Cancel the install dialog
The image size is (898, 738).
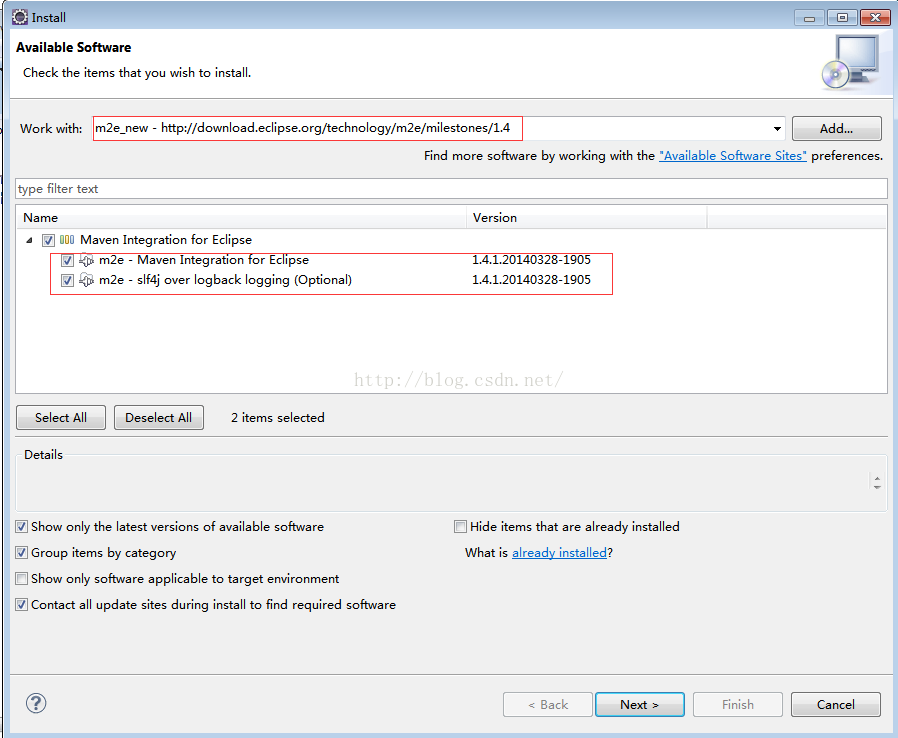[836, 705]
